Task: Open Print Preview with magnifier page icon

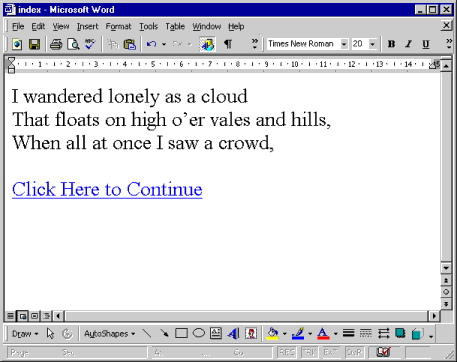Action: point(73,44)
